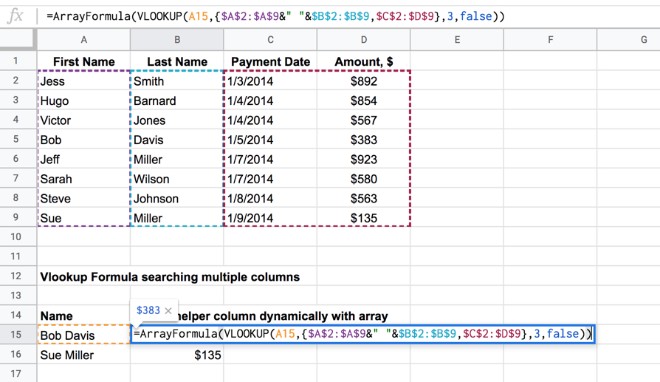Screen dimensions: 660x382
Task: Select the cell containing Johnson
Action: pyautogui.click(x=177, y=198)
